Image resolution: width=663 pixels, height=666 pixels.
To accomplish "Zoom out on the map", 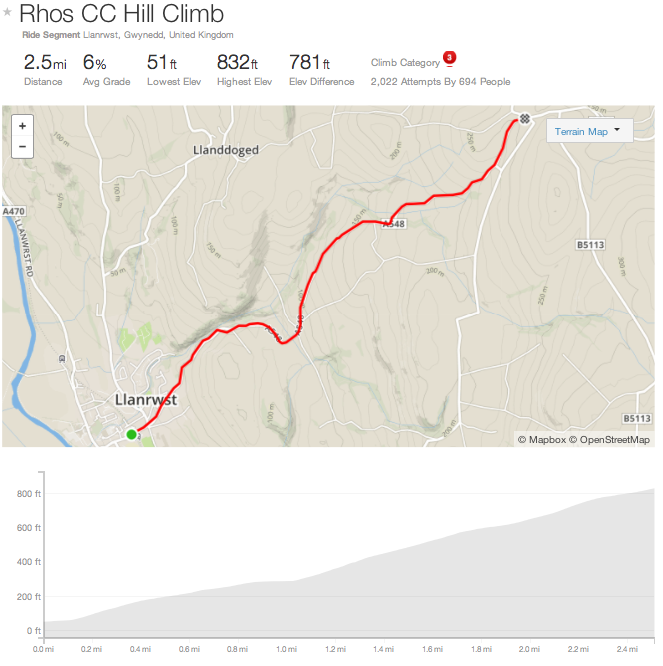I will click(x=22, y=147).
